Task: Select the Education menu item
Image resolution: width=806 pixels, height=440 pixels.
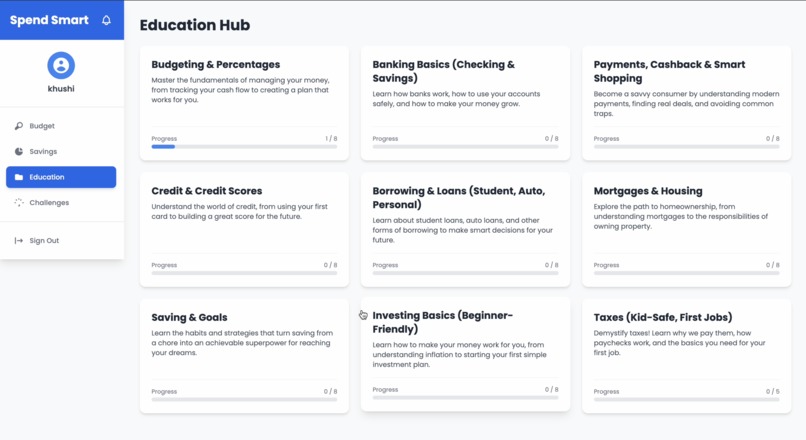Action: tap(61, 177)
